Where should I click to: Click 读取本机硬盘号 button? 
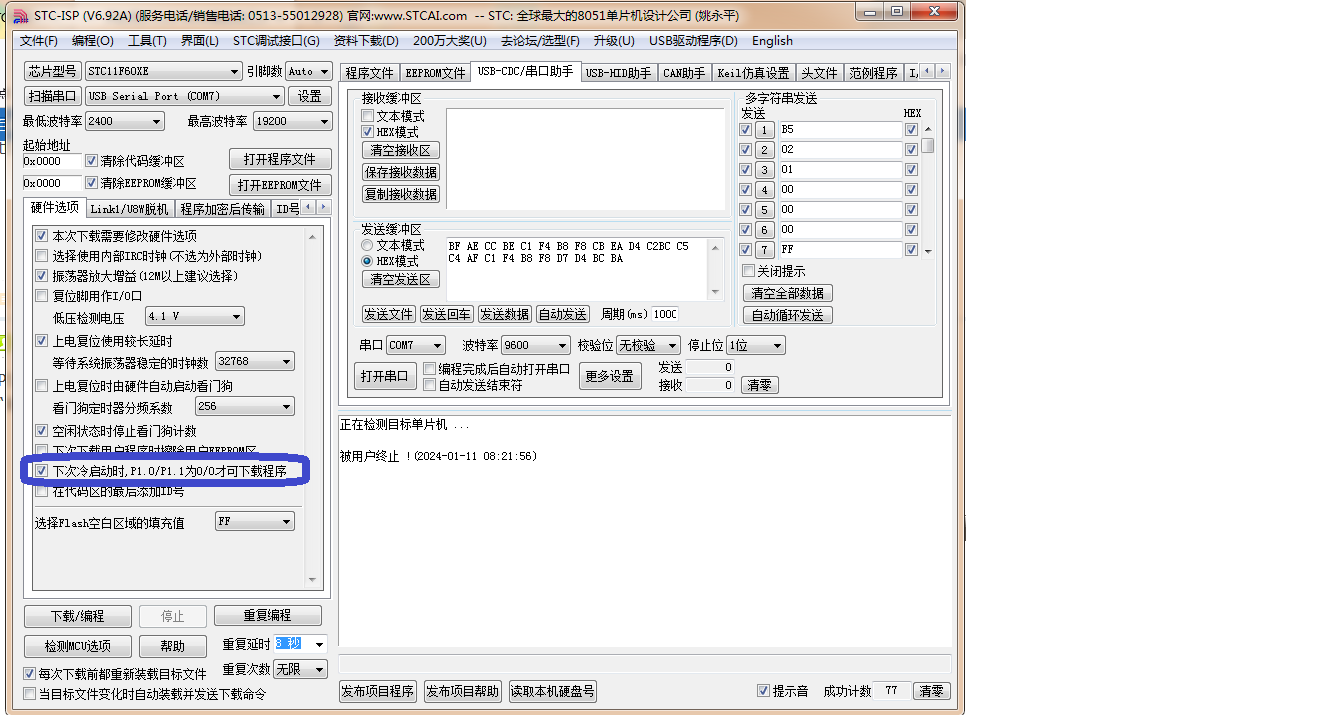click(553, 691)
